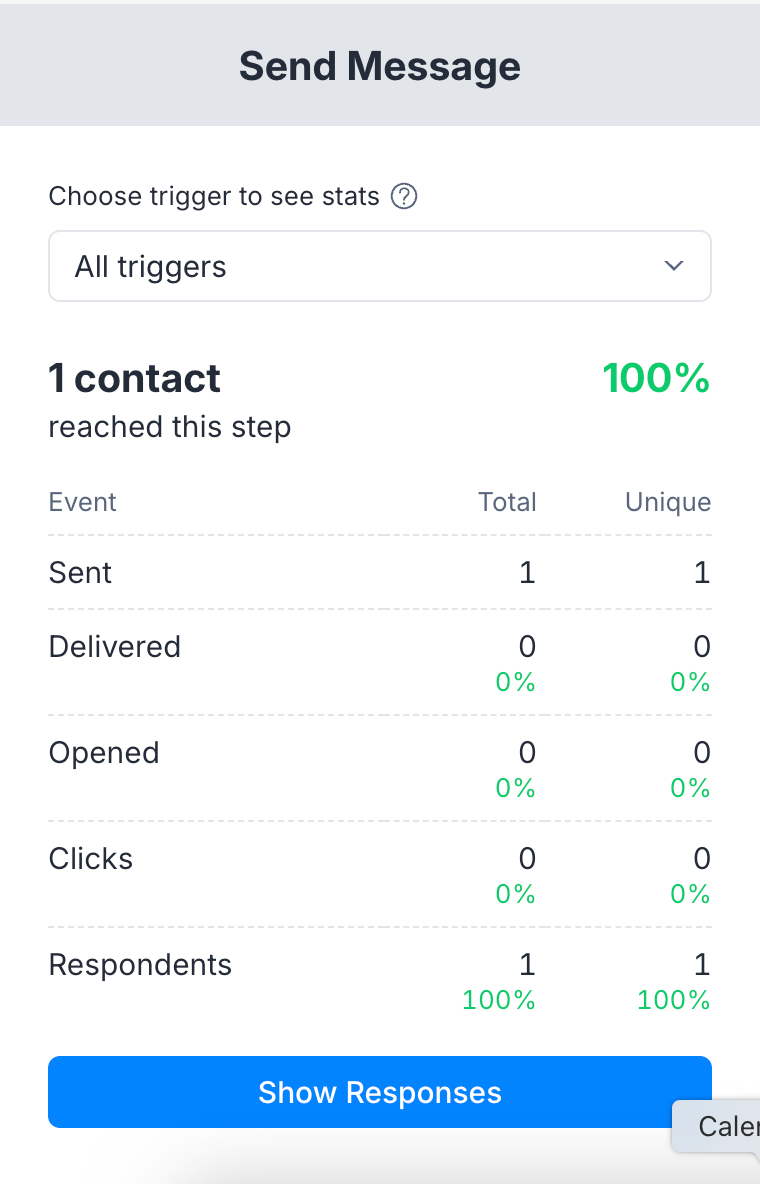Open the All triggers dropdown
Screen dimensions: 760x1184
[380, 266]
